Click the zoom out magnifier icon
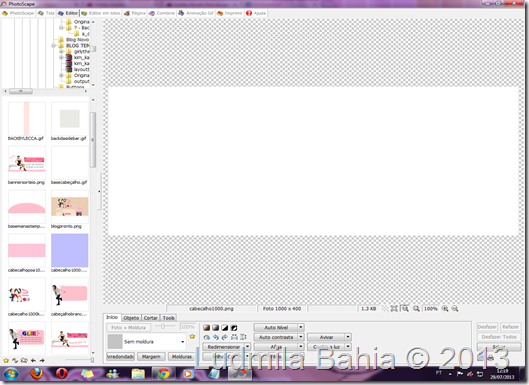This screenshot has width=529, height=385. 455,308
